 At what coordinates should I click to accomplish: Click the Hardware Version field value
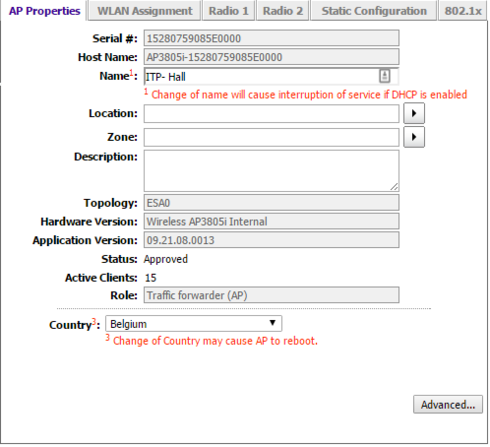click(x=271, y=221)
